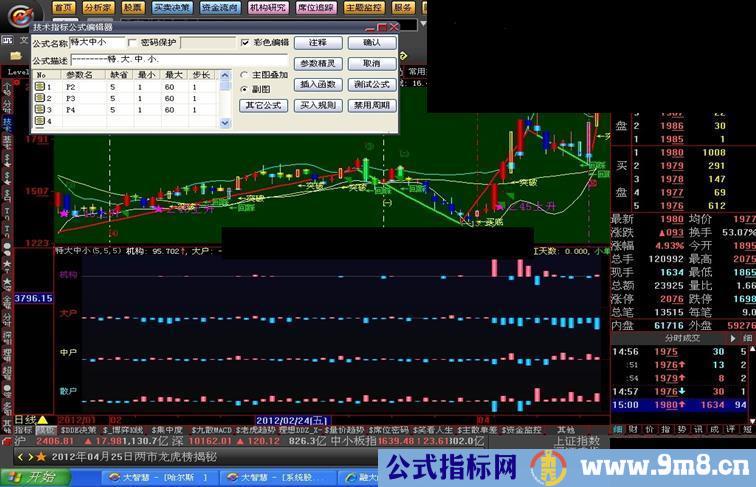Click parameter row 3 yellow icon
756x487 pixels.
click(x=41, y=110)
